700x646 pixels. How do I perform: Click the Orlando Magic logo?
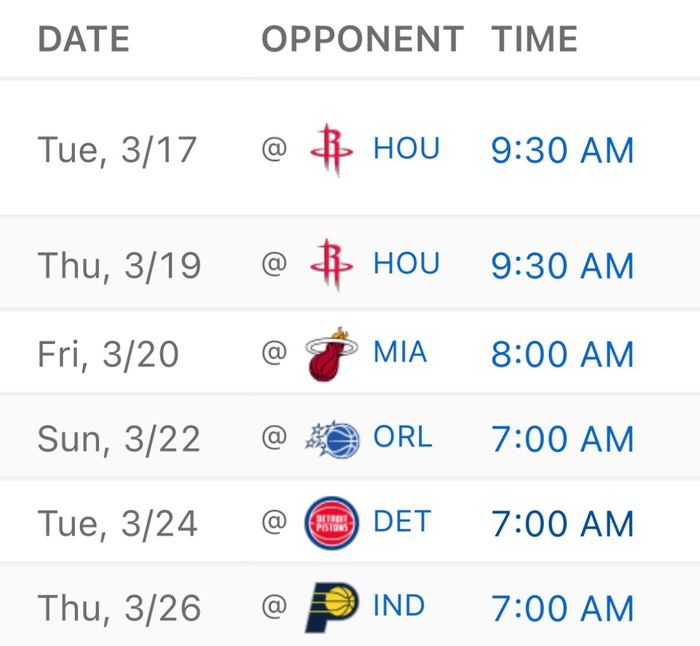331,439
